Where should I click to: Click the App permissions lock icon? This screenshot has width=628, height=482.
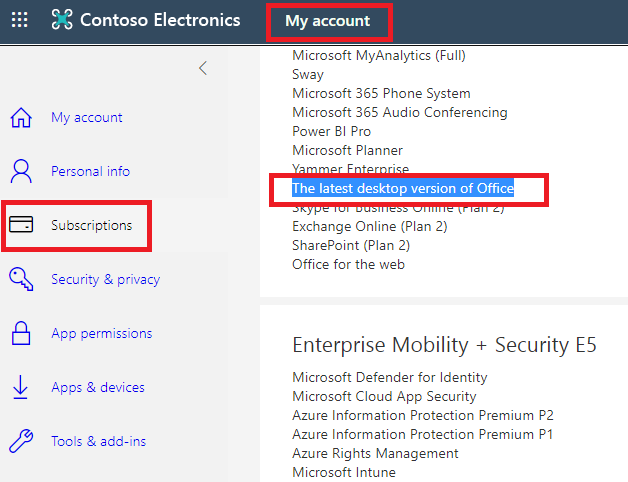pos(21,333)
